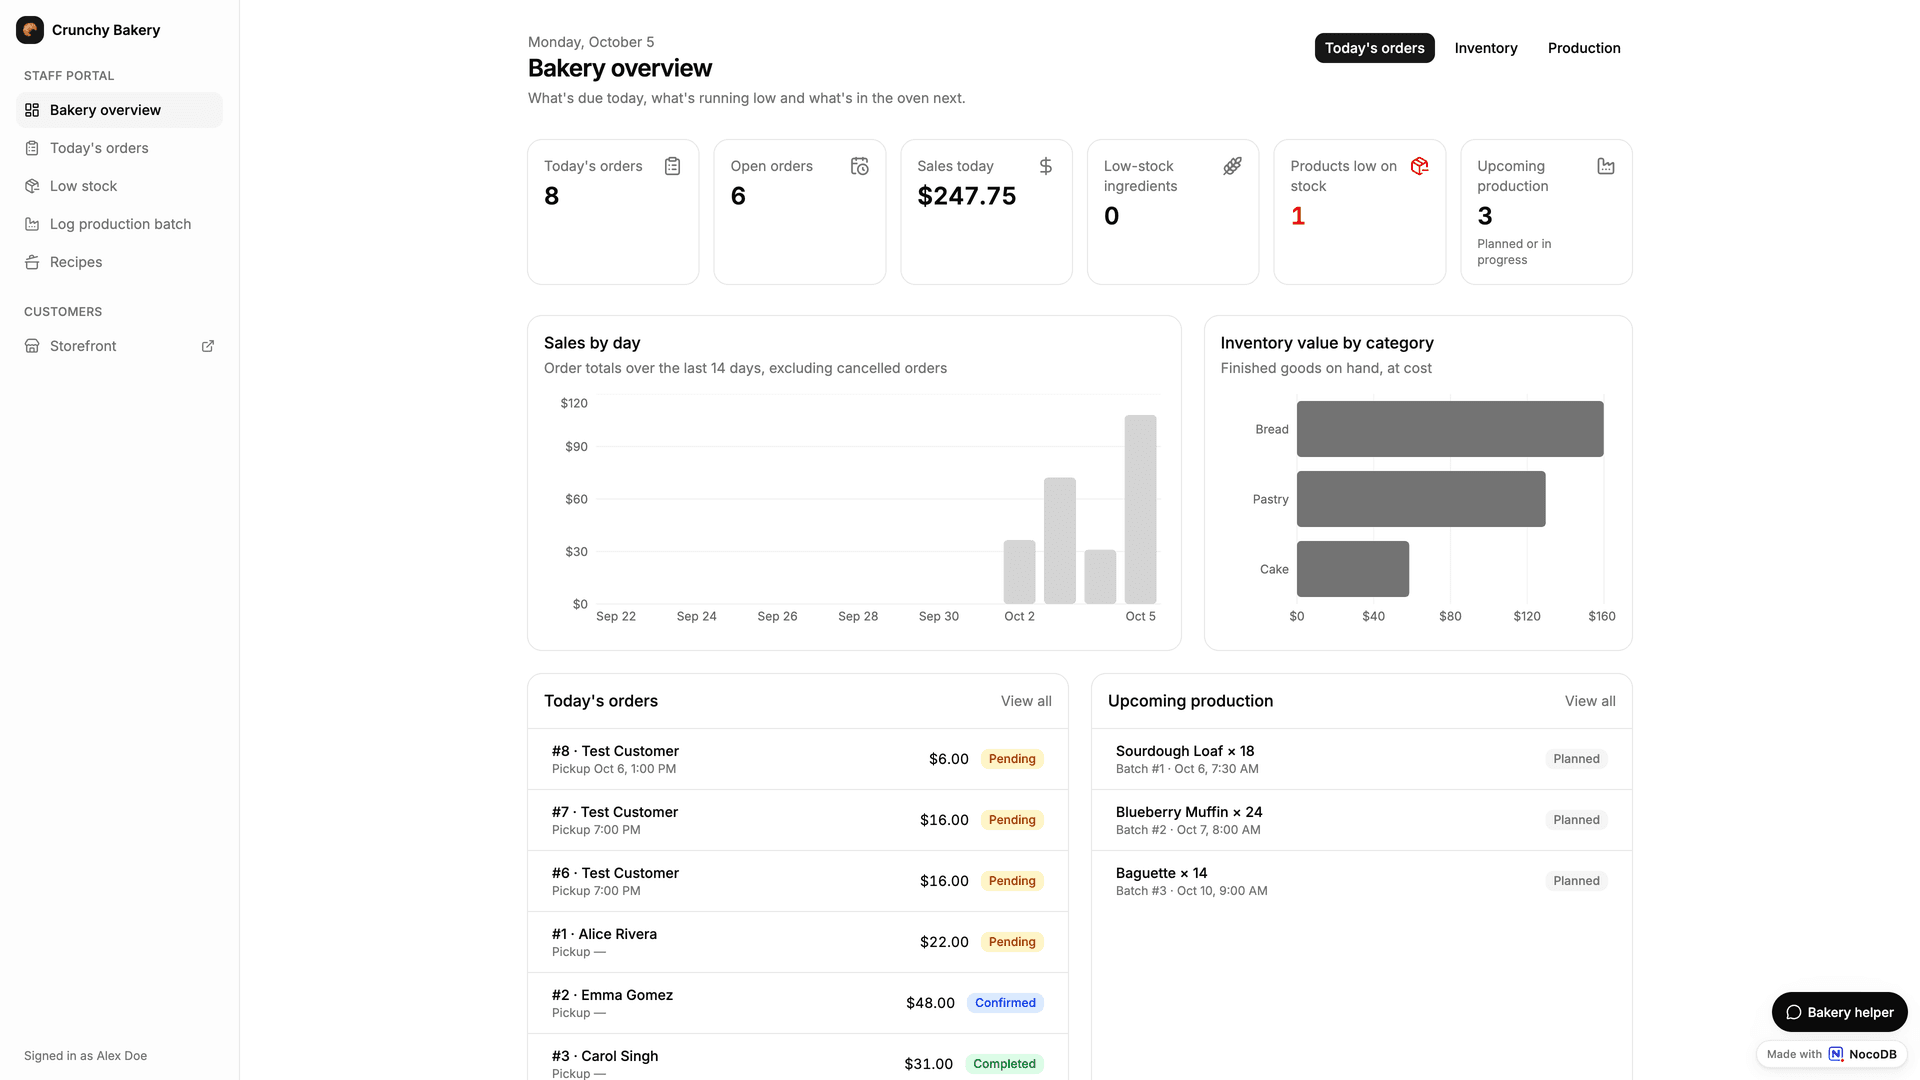
Task: Click the Storefront external link icon
Action: point(208,346)
